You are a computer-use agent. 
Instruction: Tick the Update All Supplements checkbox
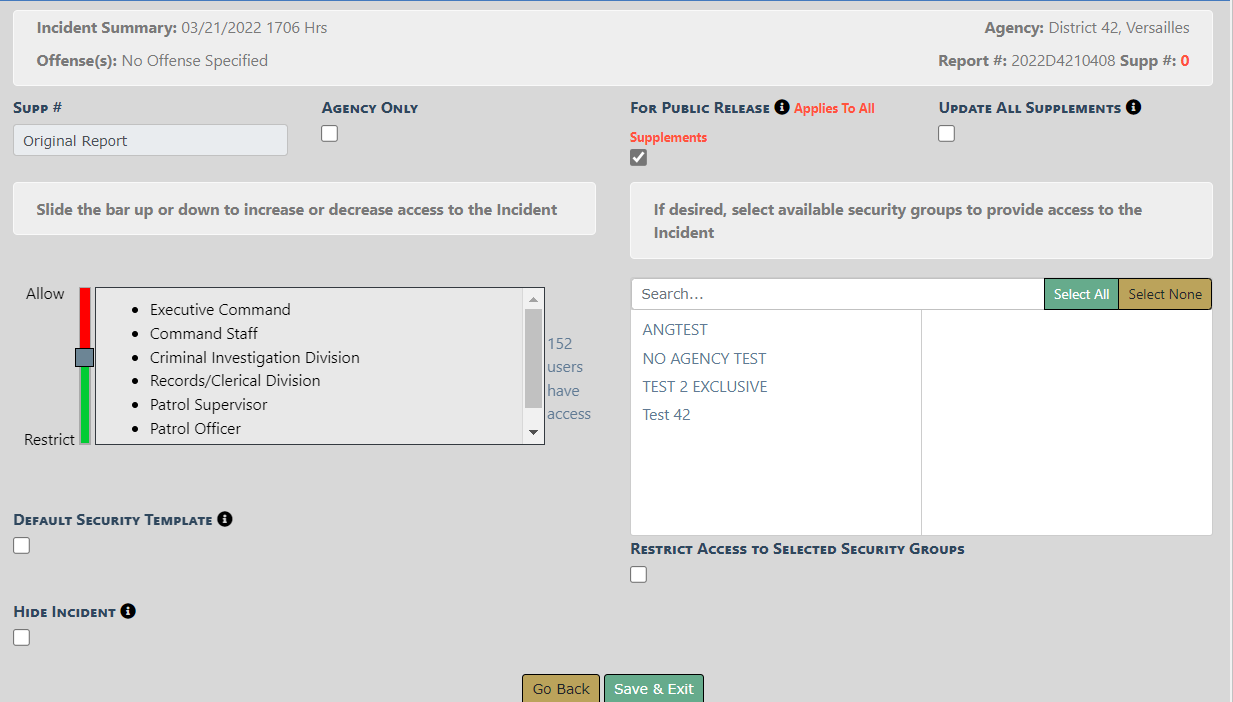(x=947, y=134)
